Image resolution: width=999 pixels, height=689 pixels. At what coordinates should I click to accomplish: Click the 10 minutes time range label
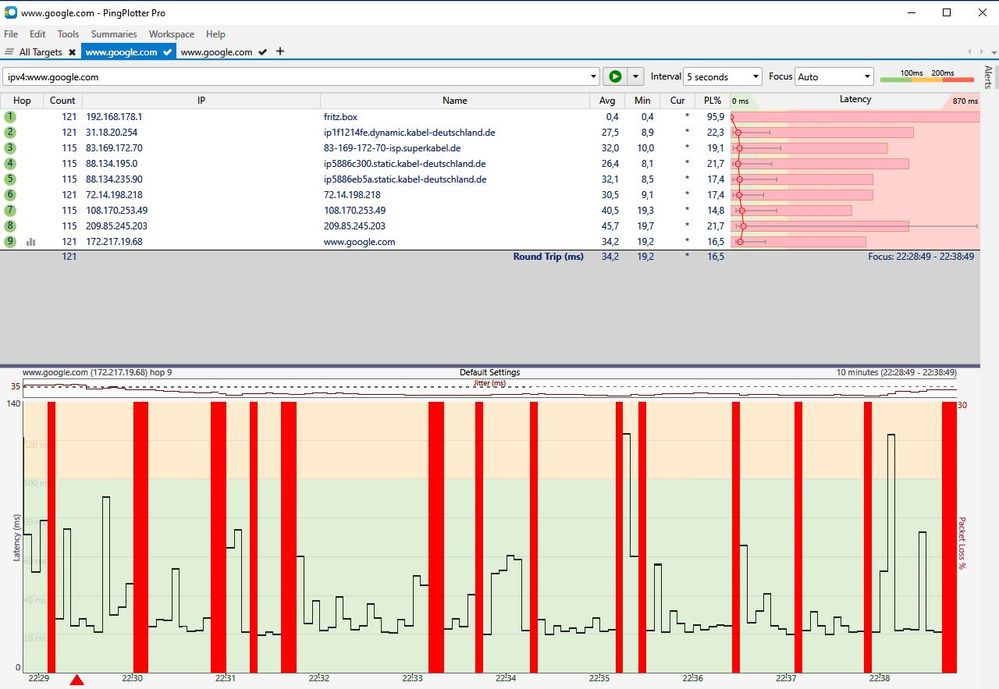pyautogui.click(x=896, y=372)
